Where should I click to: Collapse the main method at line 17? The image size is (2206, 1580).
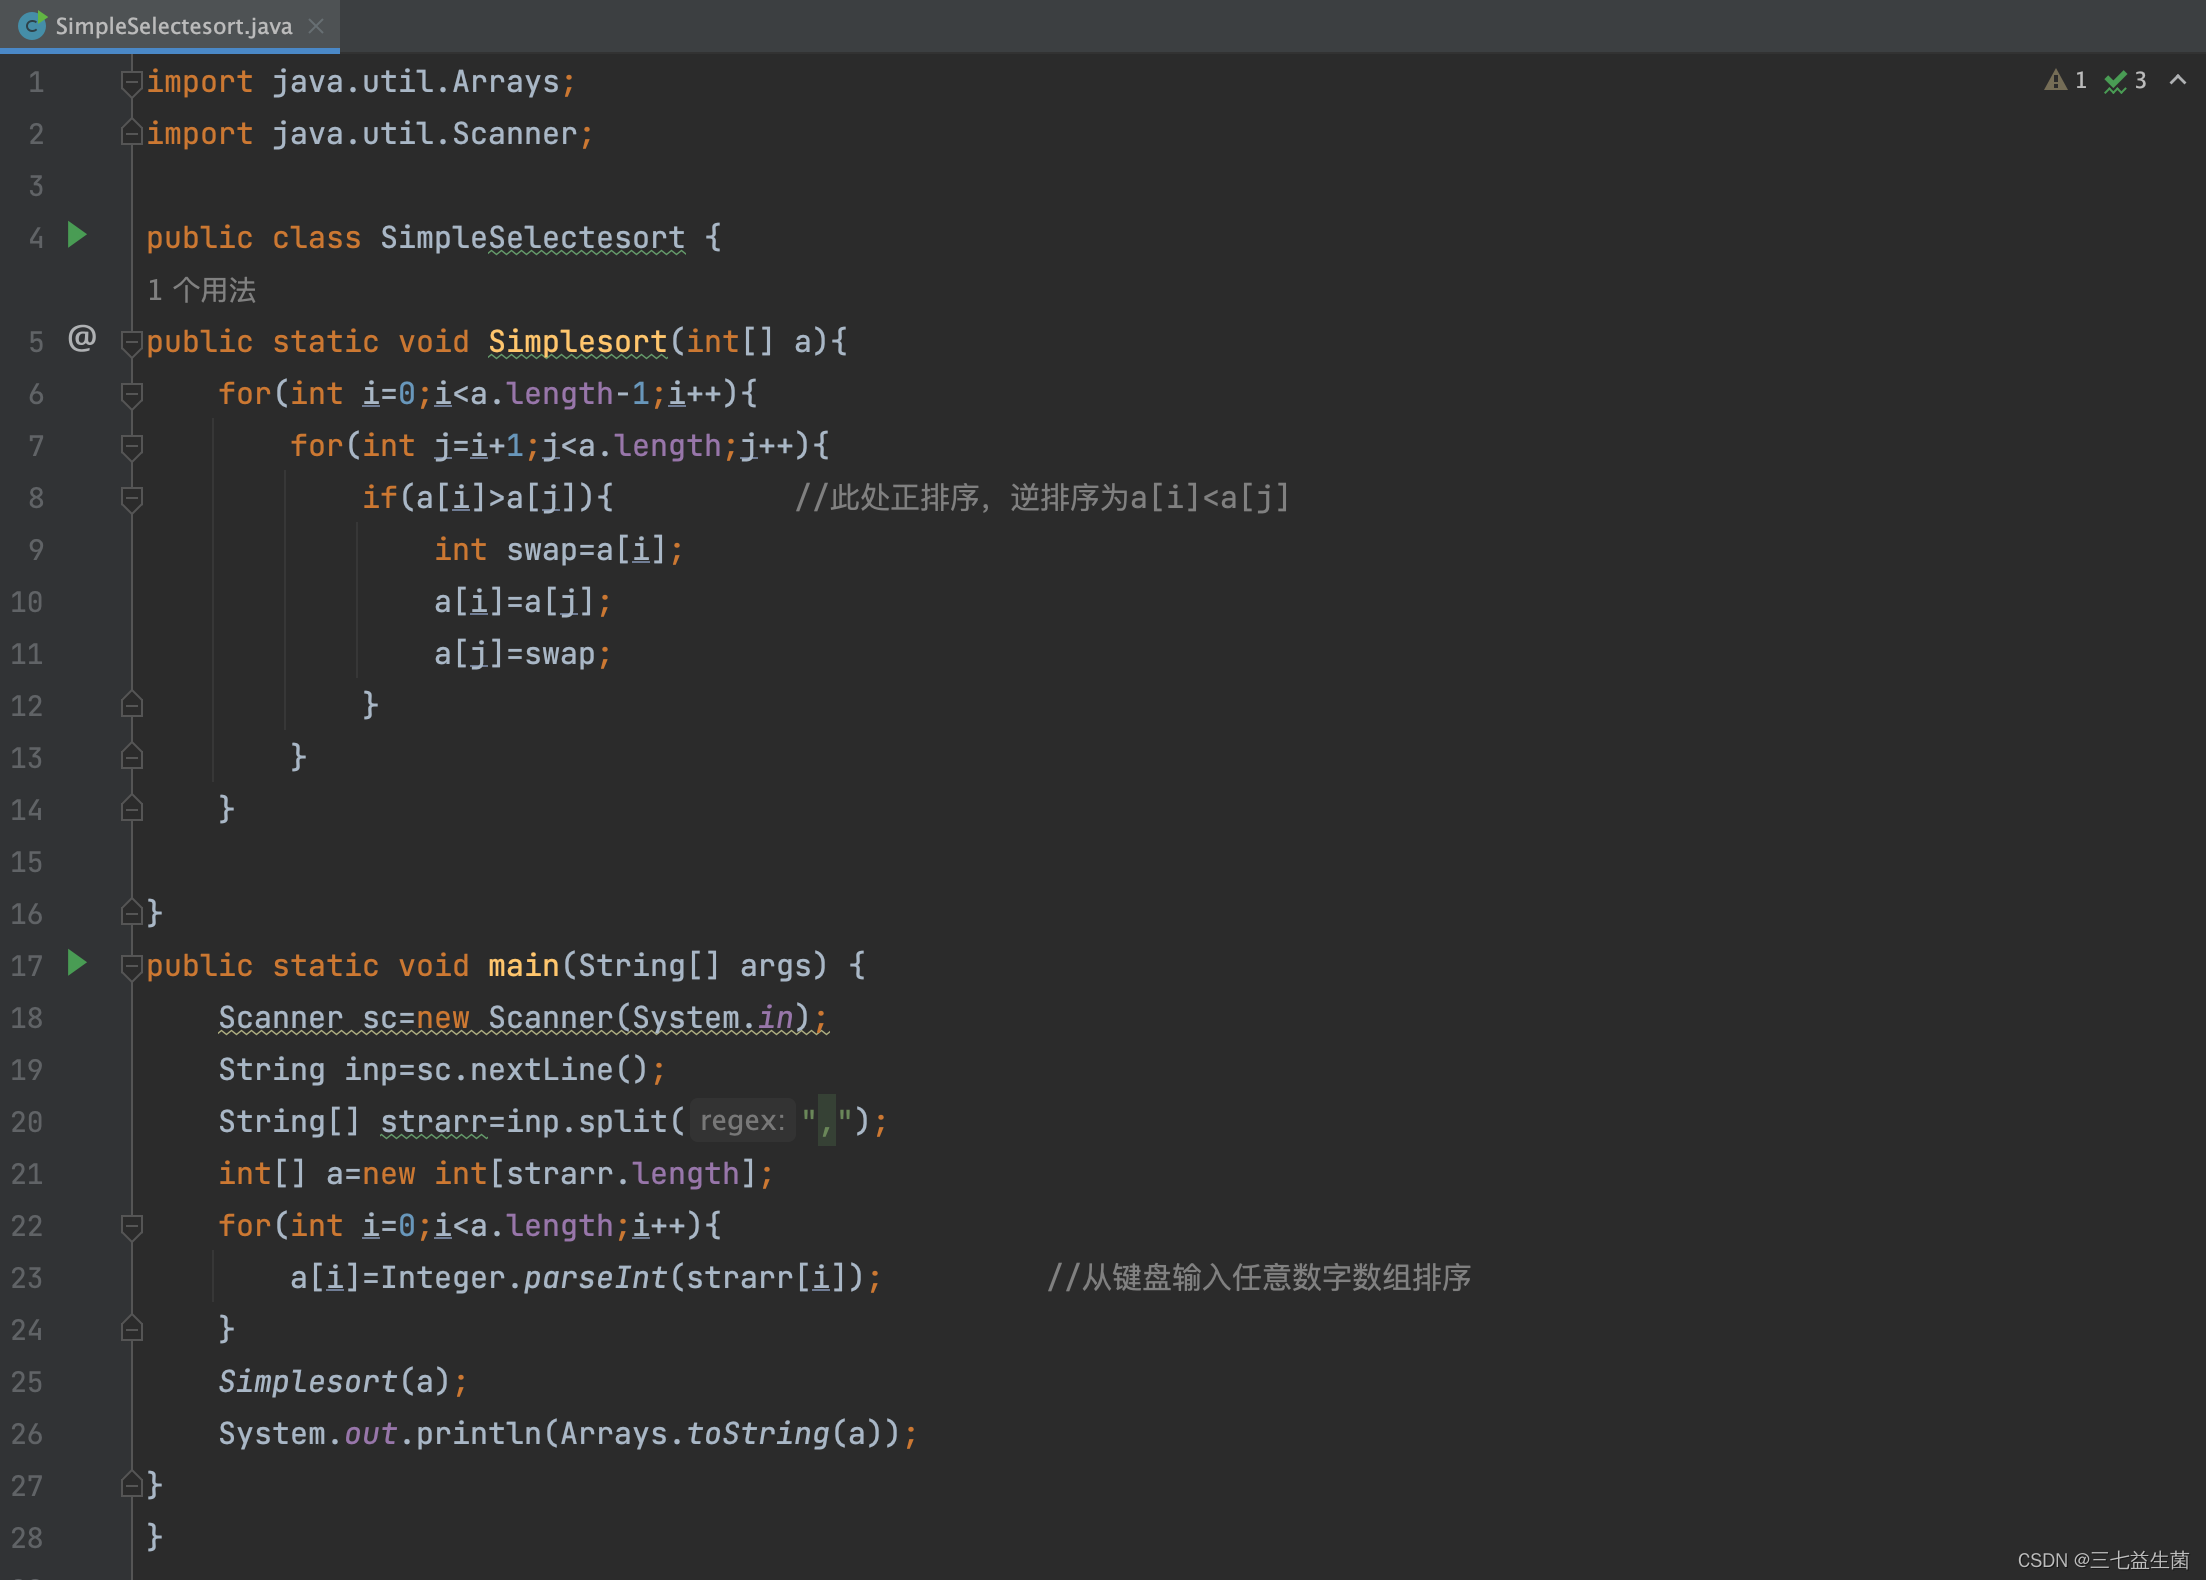pyautogui.click(x=131, y=966)
